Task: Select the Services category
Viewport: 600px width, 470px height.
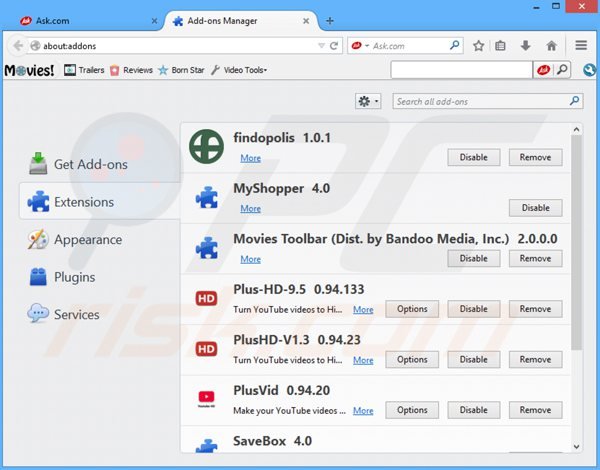Action: pyautogui.click(x=64, y=315)
